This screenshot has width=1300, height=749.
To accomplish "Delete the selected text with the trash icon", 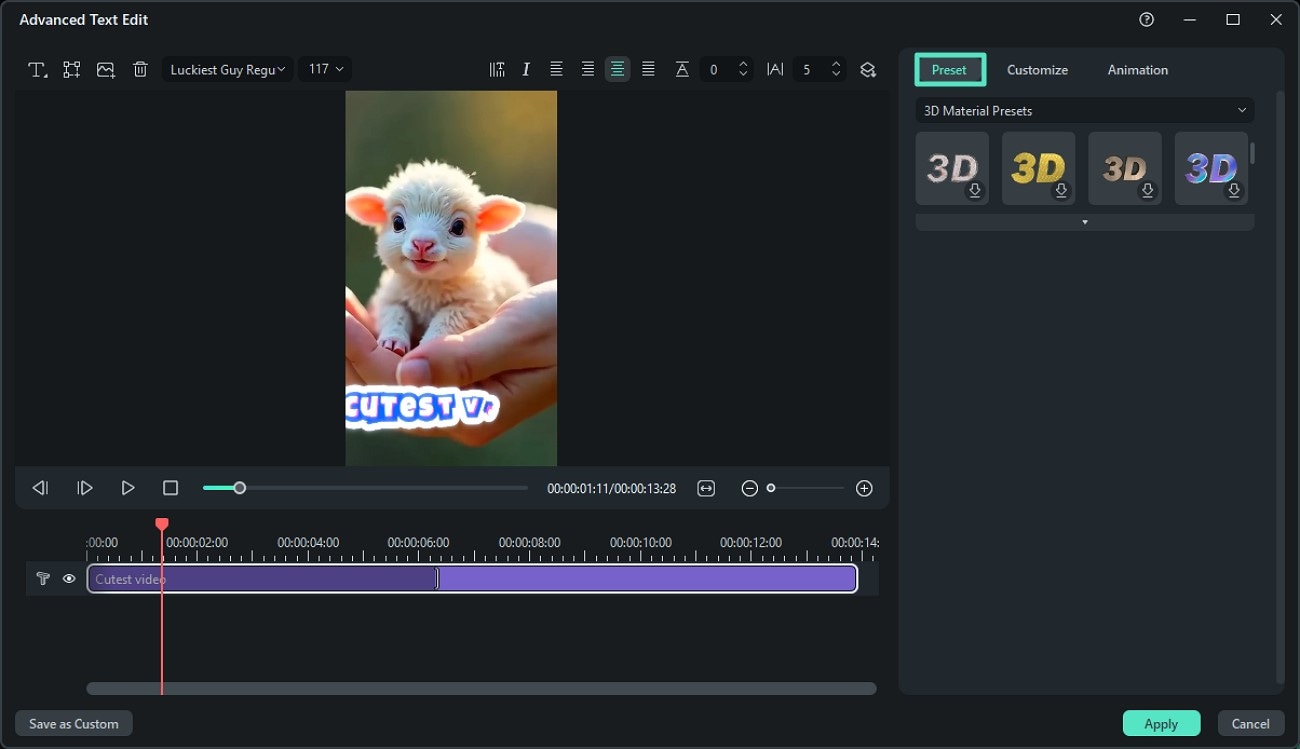I will click(x=141, y=70).
